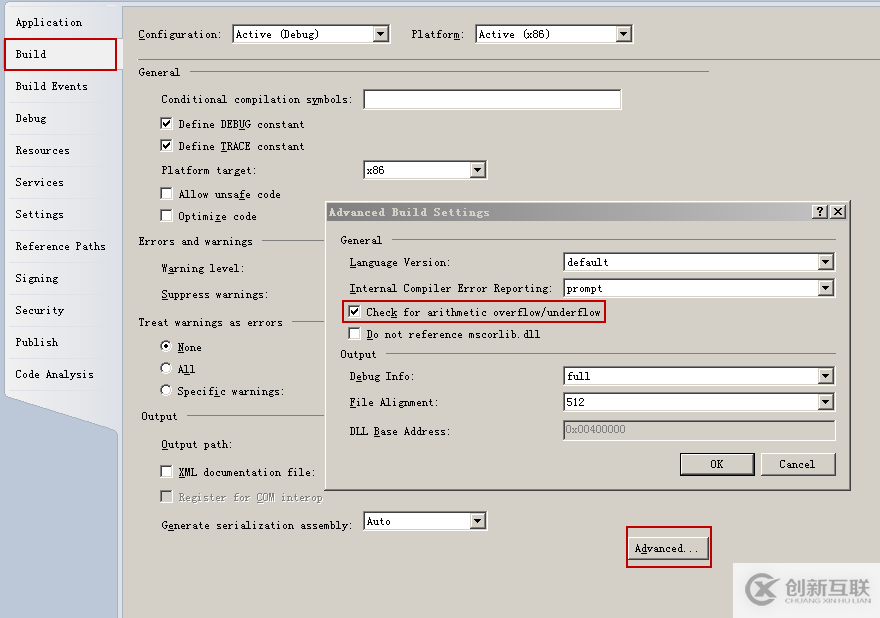This screenshot has height=618, width=880.
Task: Choose Specific warnings radio button
Action: tap(166, 390)
